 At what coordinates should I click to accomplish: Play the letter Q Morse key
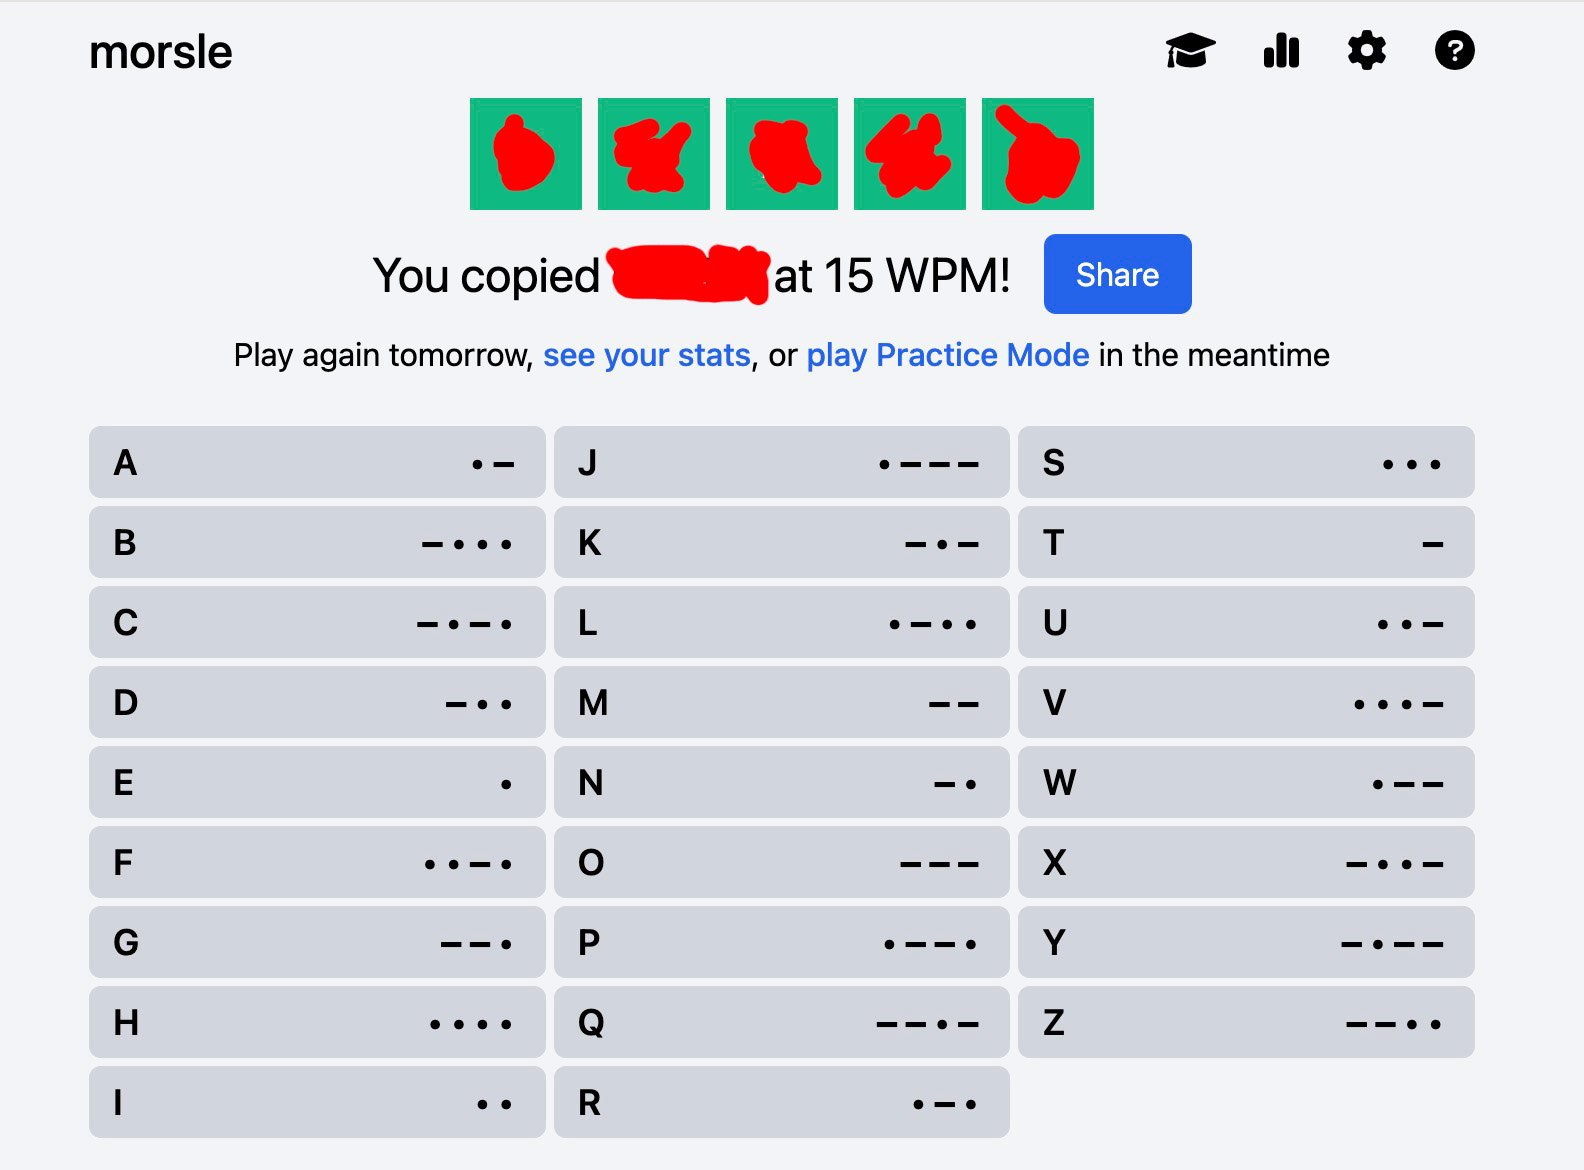tap(781, 1022)
